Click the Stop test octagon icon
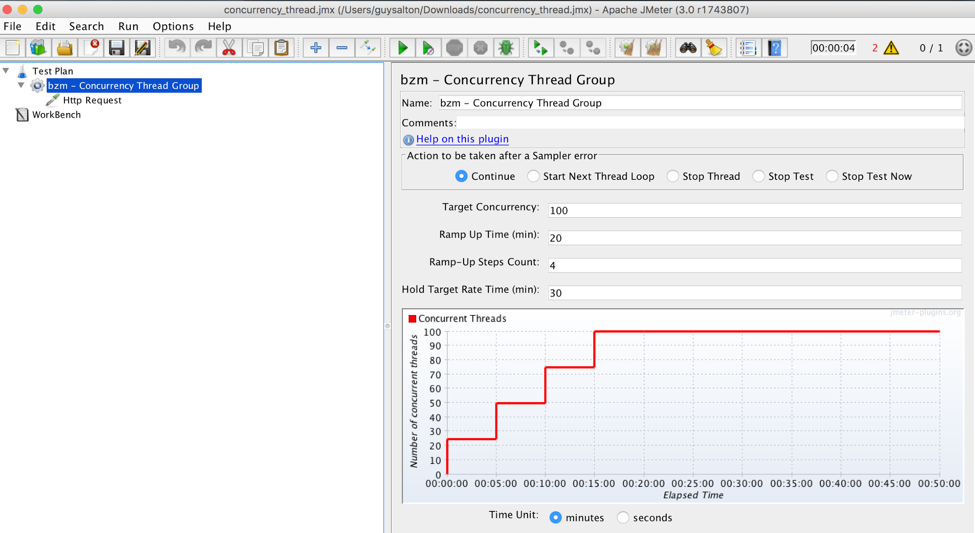 point(455,48)
